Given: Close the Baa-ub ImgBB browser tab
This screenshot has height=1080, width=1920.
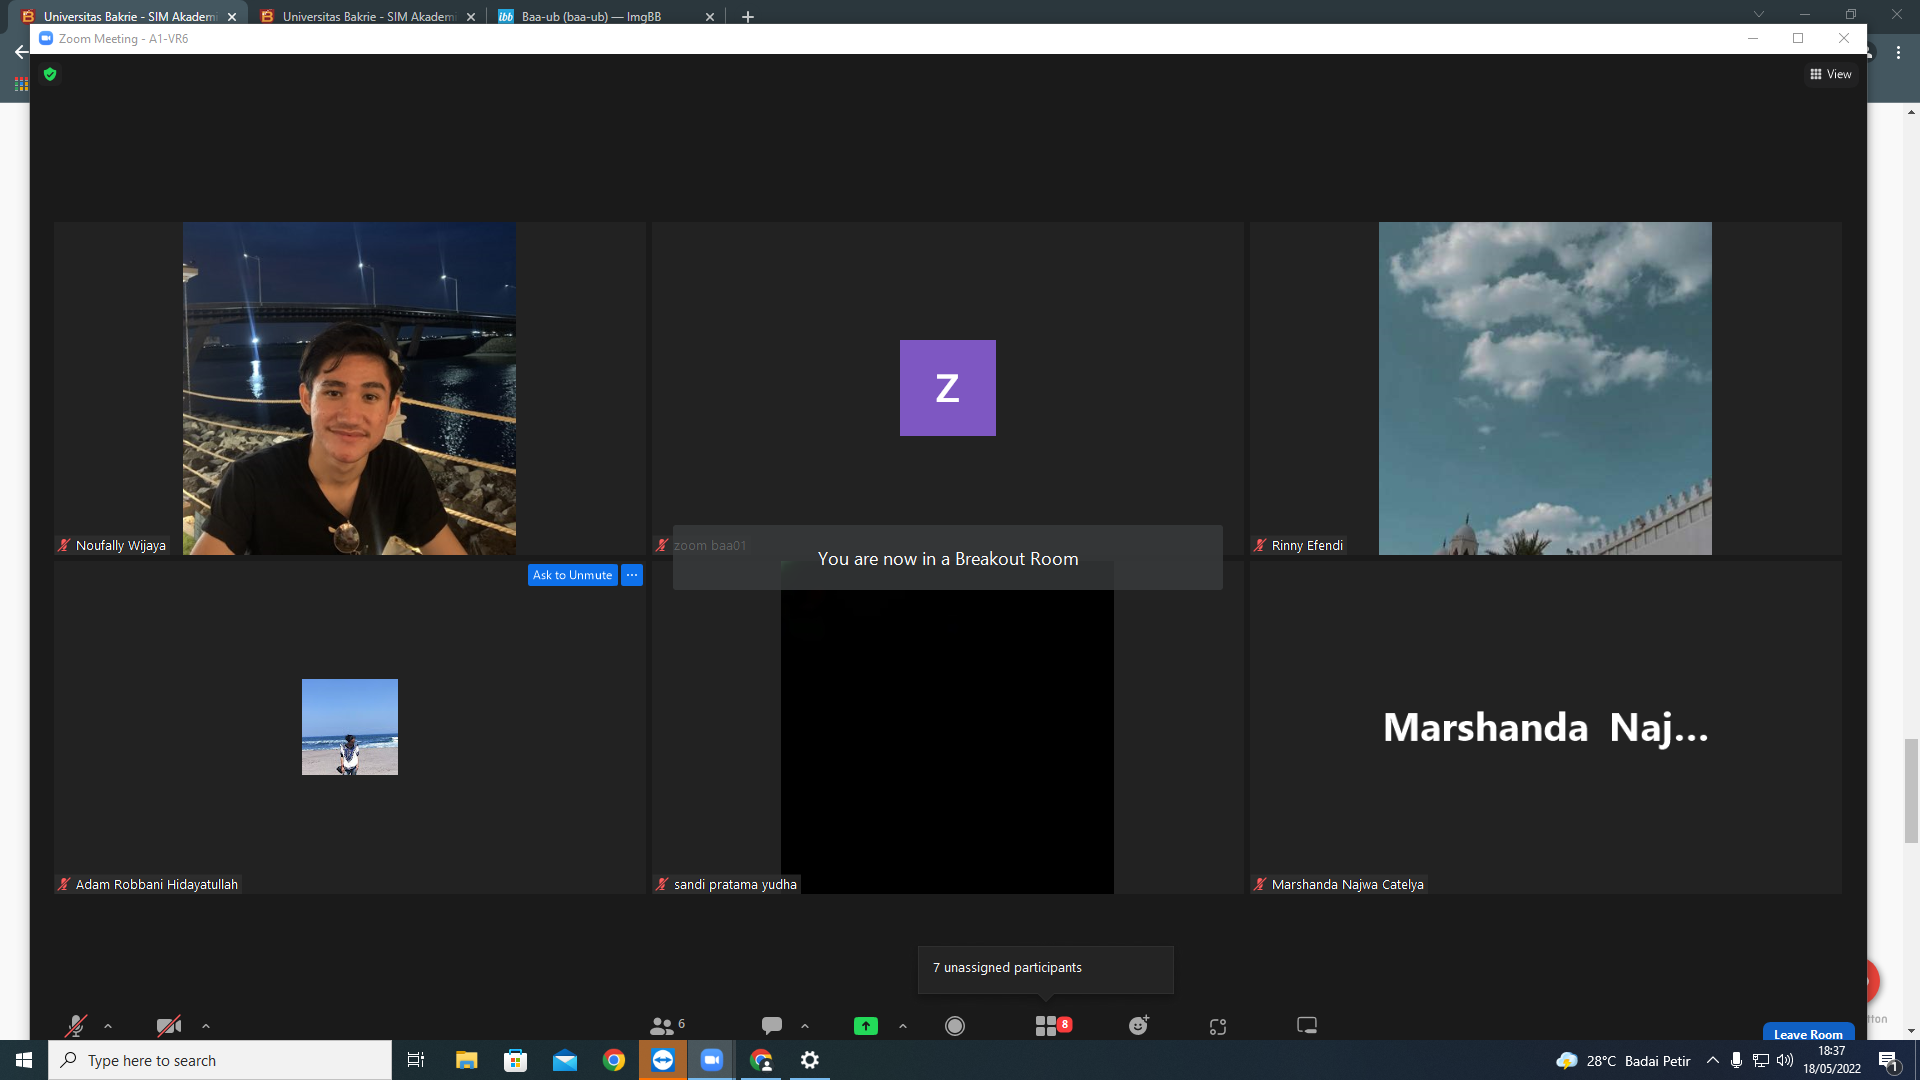Looking at the screenshot, I should click(710, 17).
